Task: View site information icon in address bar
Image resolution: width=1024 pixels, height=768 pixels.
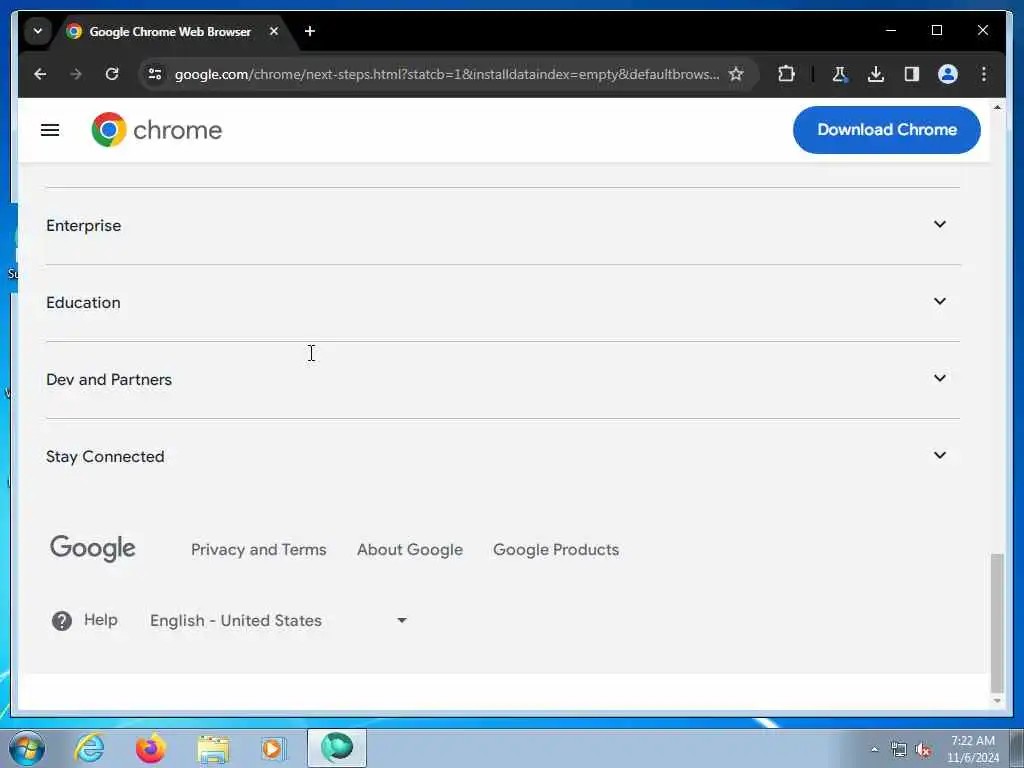Action: click(x=155, y=74)
